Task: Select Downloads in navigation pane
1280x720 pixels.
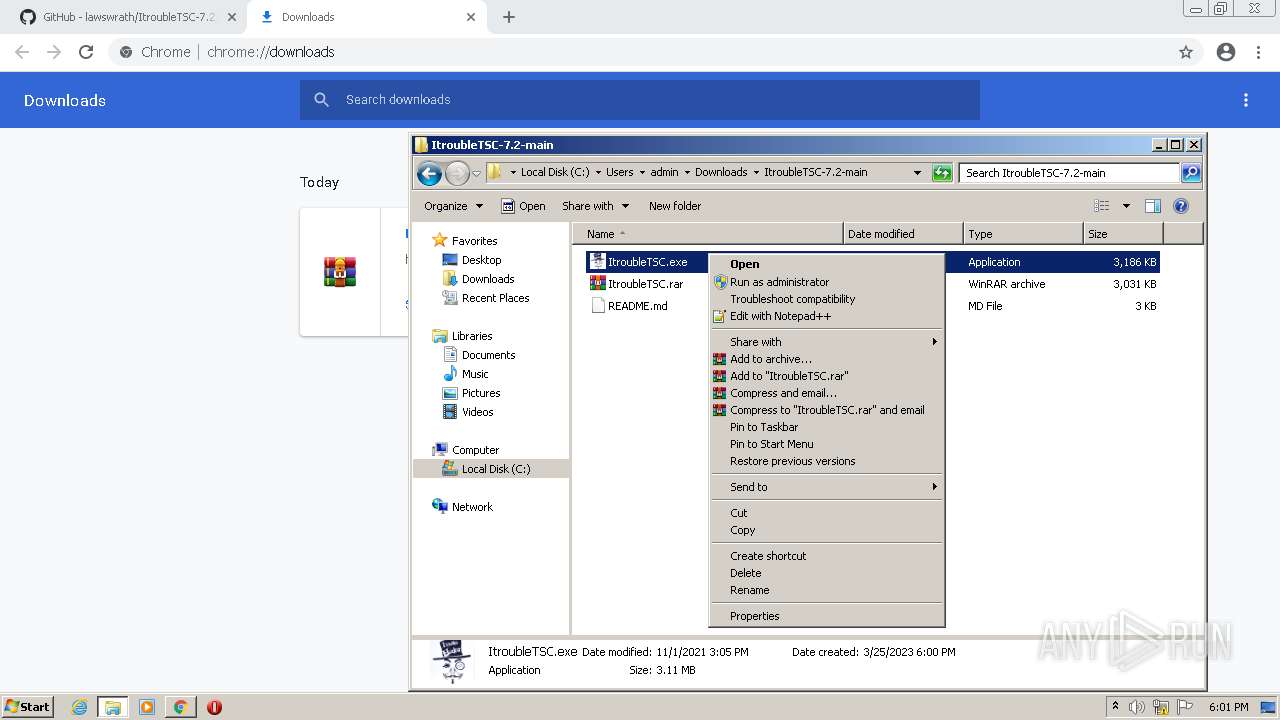Action: coord(478,279)
